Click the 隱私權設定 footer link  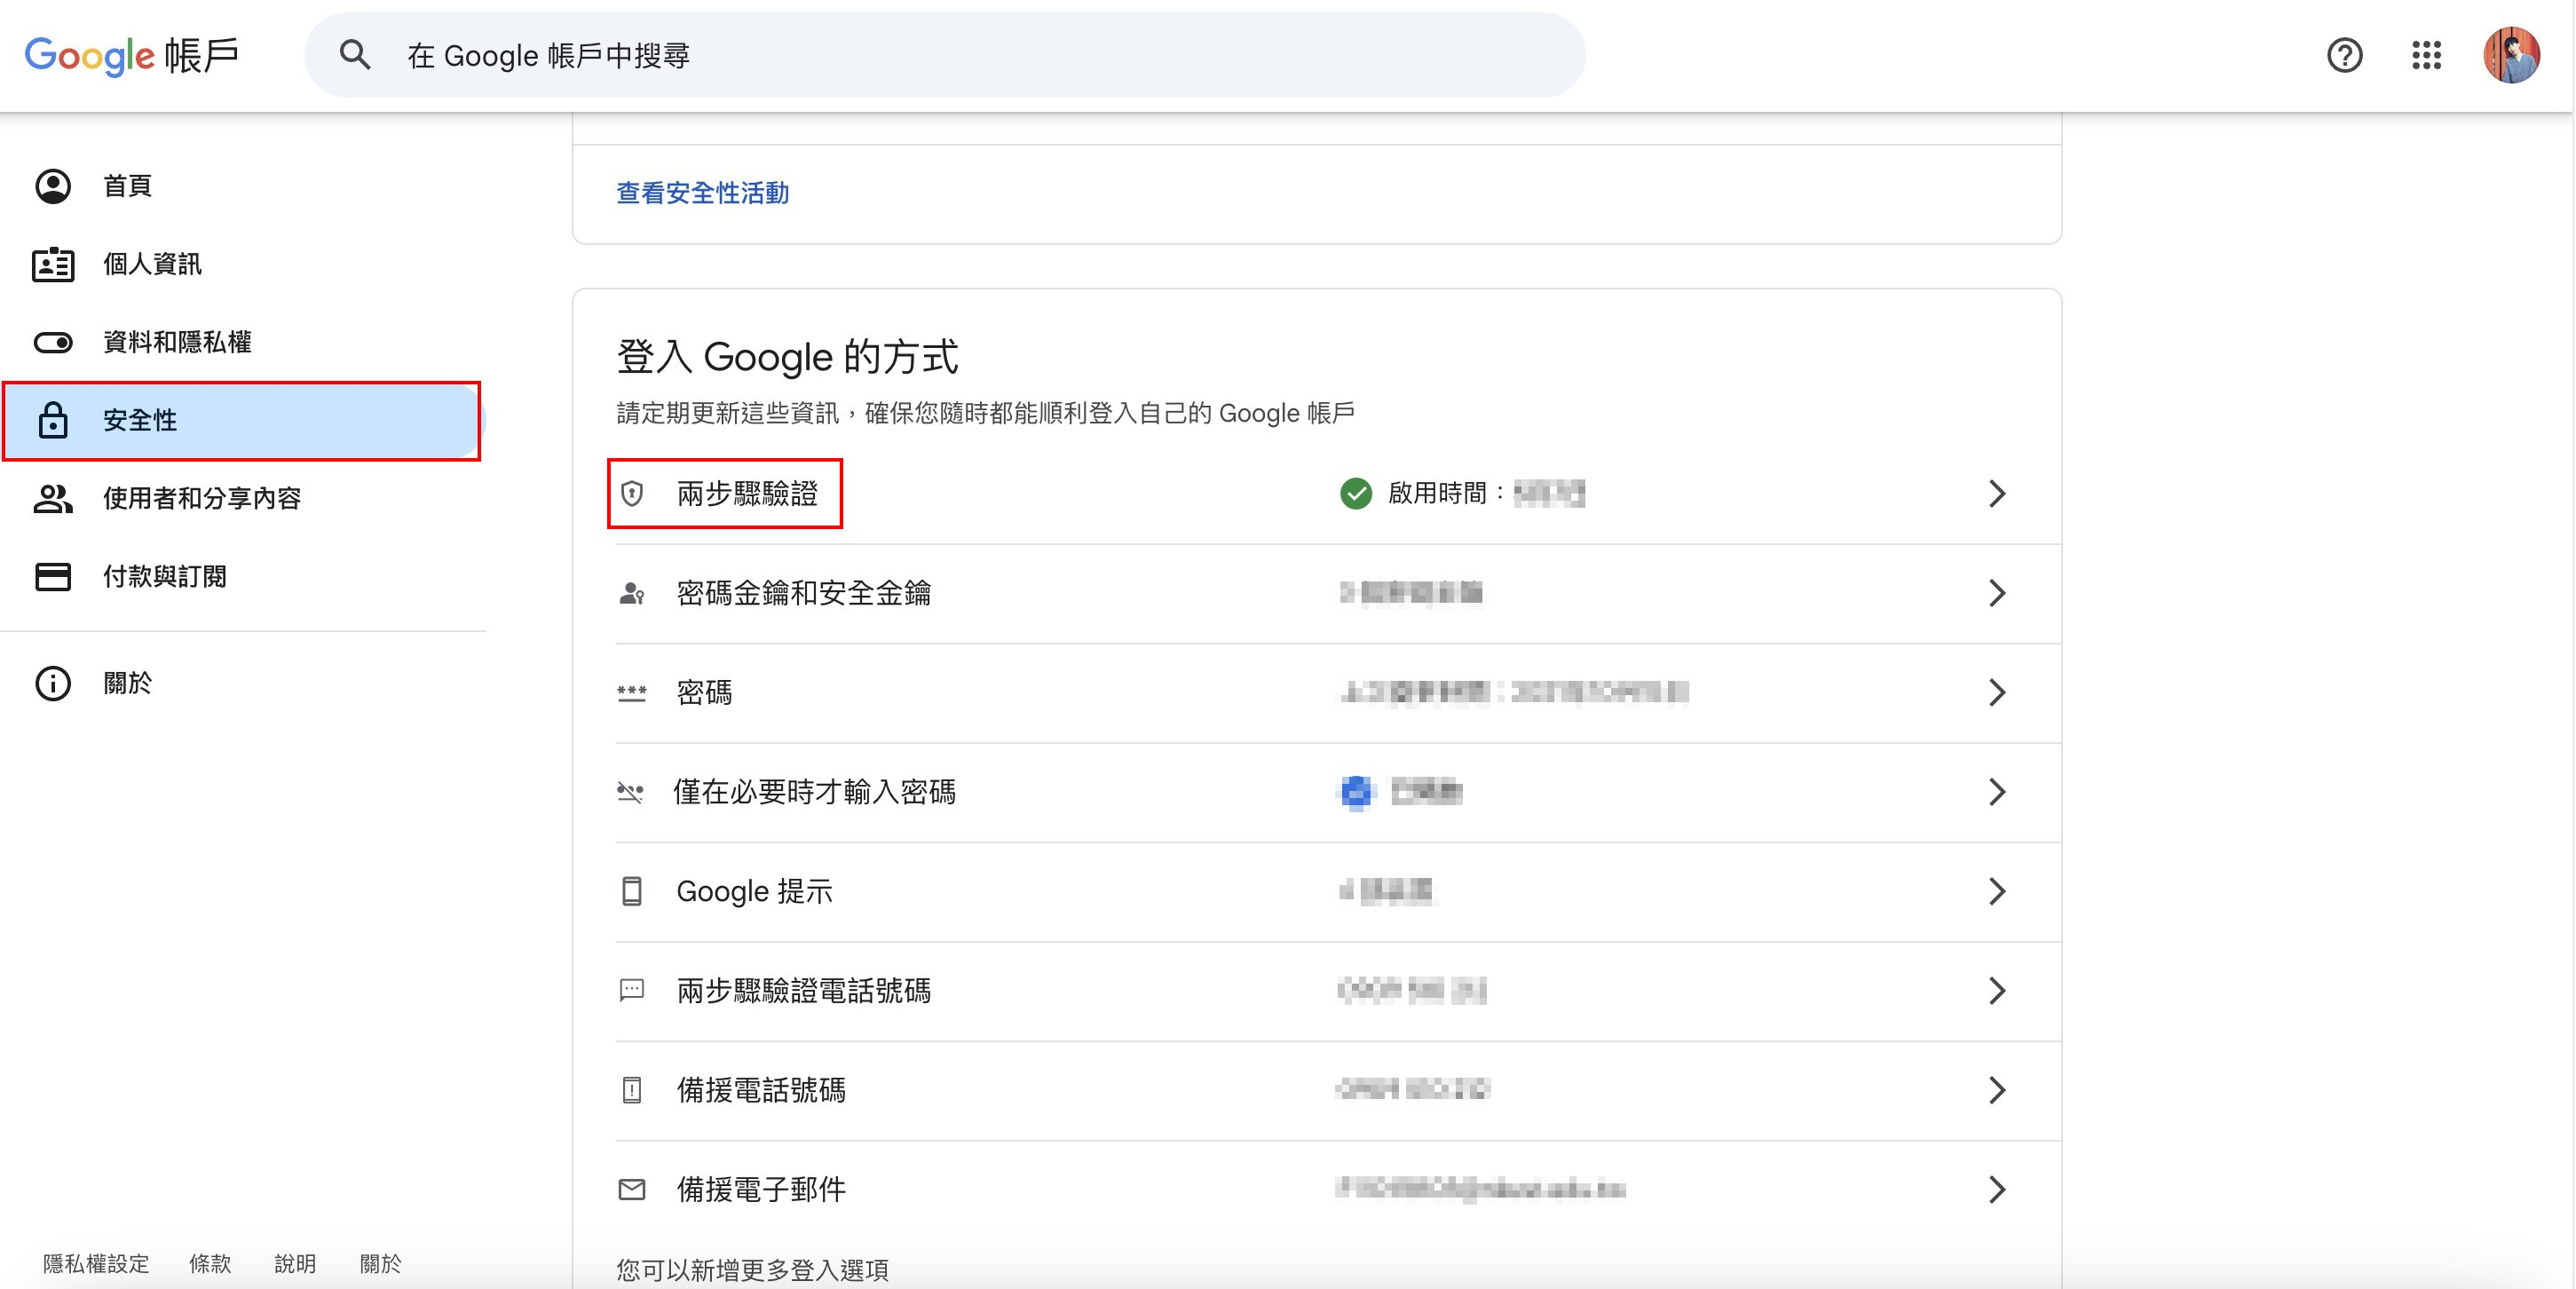[x=96, y=1263]
